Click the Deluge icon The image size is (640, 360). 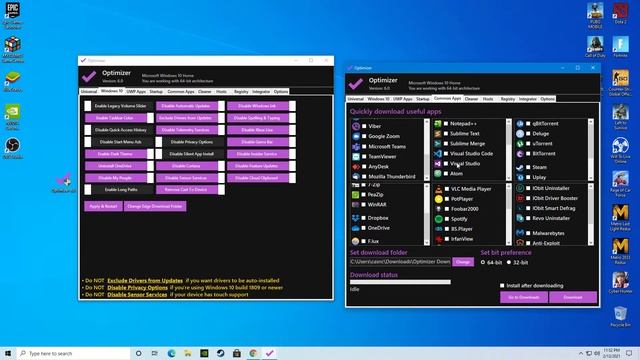point(520,133)
